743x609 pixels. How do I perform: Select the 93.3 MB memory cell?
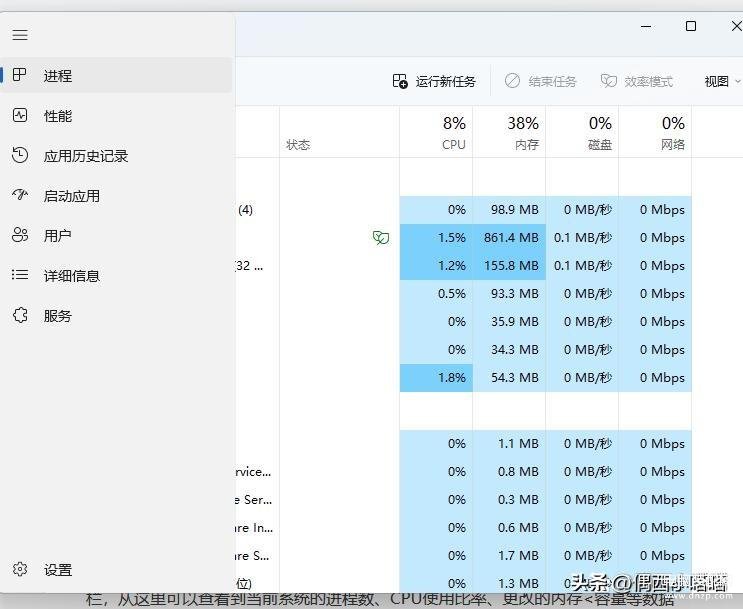click(x=509, y=293)
